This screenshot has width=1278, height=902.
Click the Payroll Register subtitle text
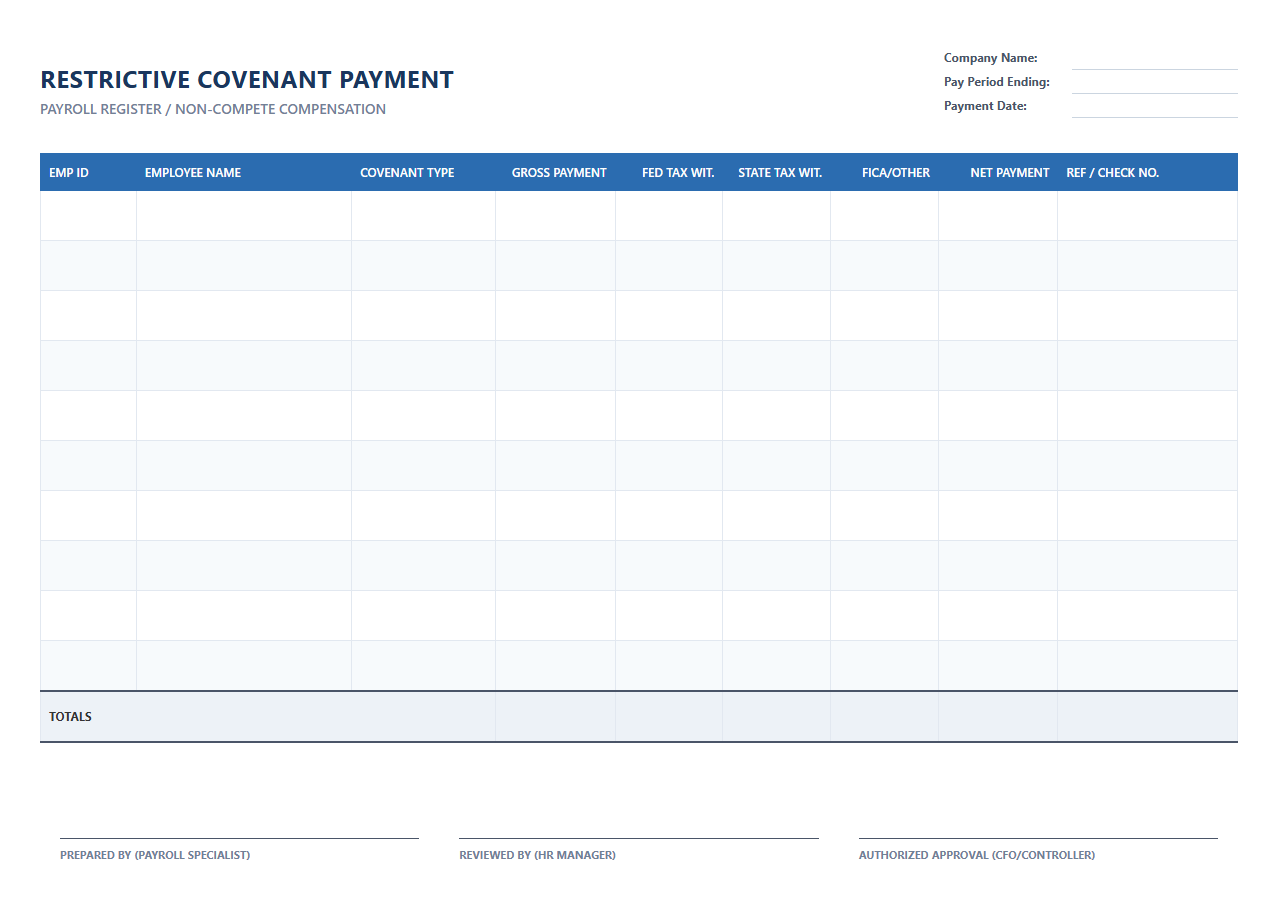point(213,109)
